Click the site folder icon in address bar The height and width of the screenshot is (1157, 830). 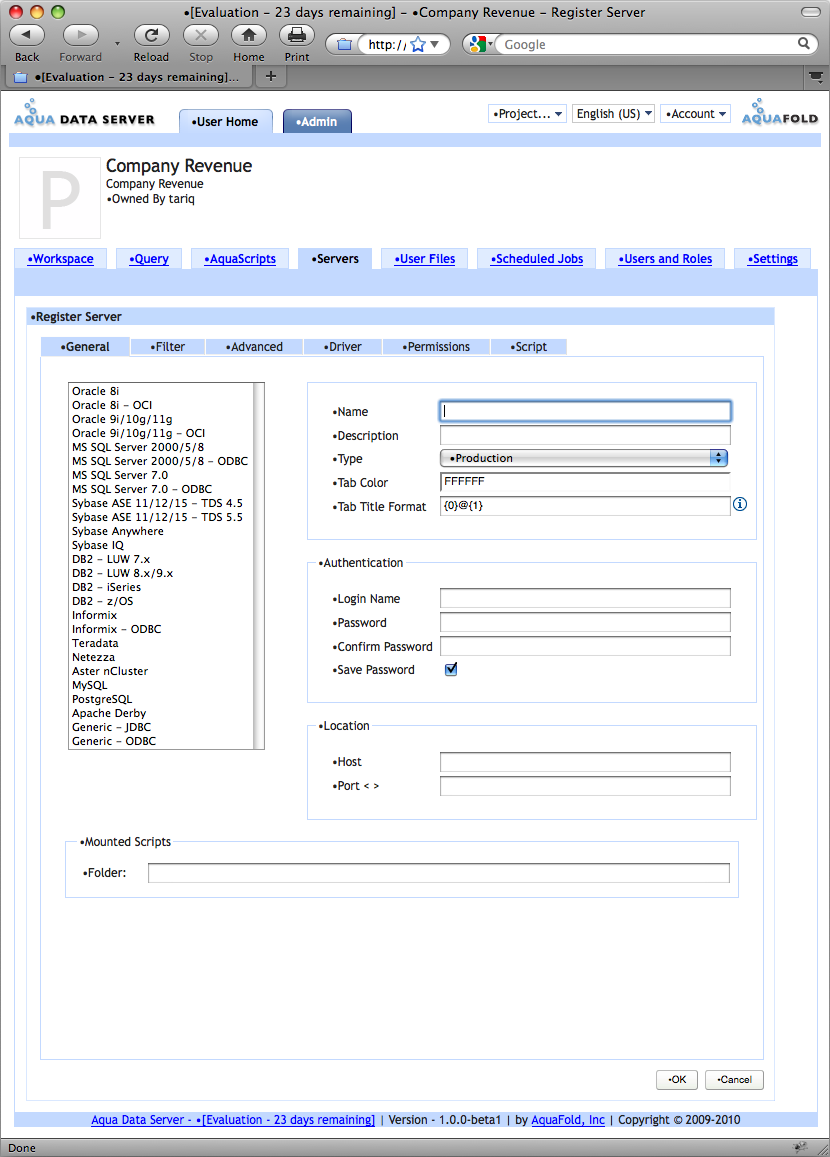pyautogui.click(x=345, y=44)
